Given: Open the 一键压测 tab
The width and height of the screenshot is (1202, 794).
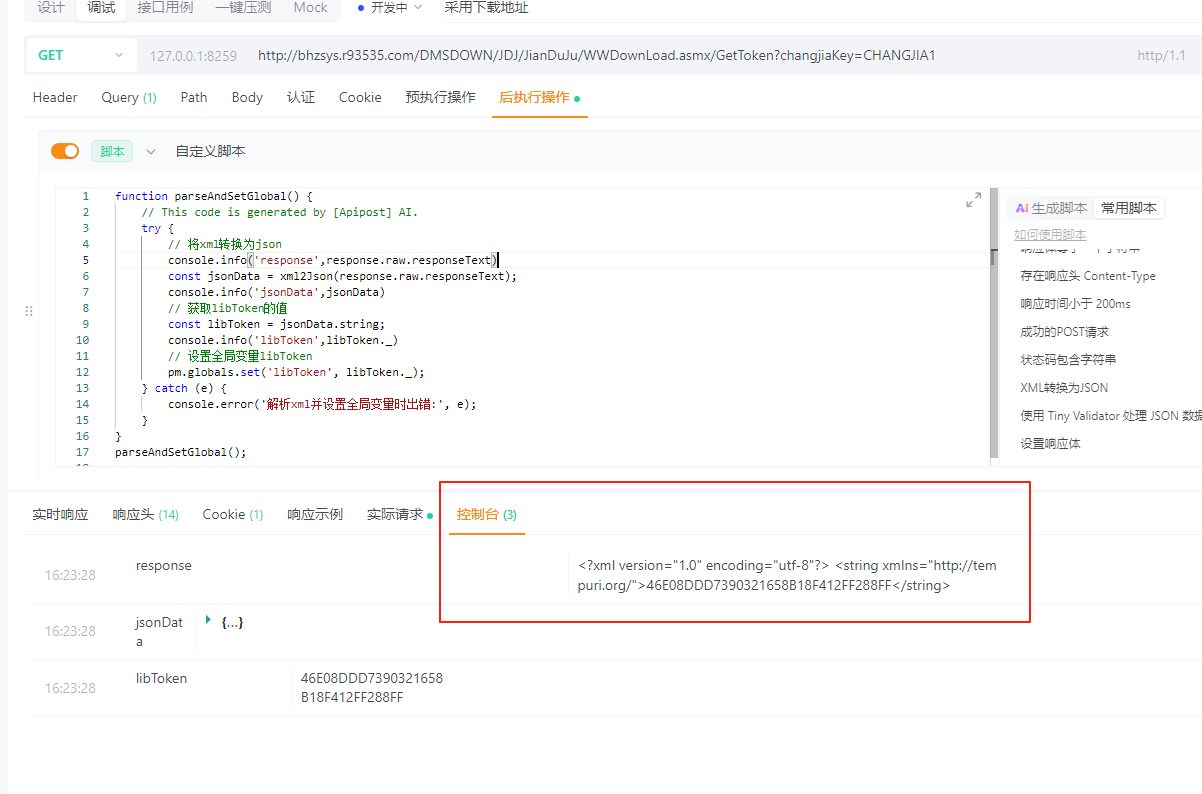Looking at the screenshot, I should [243, 8].
